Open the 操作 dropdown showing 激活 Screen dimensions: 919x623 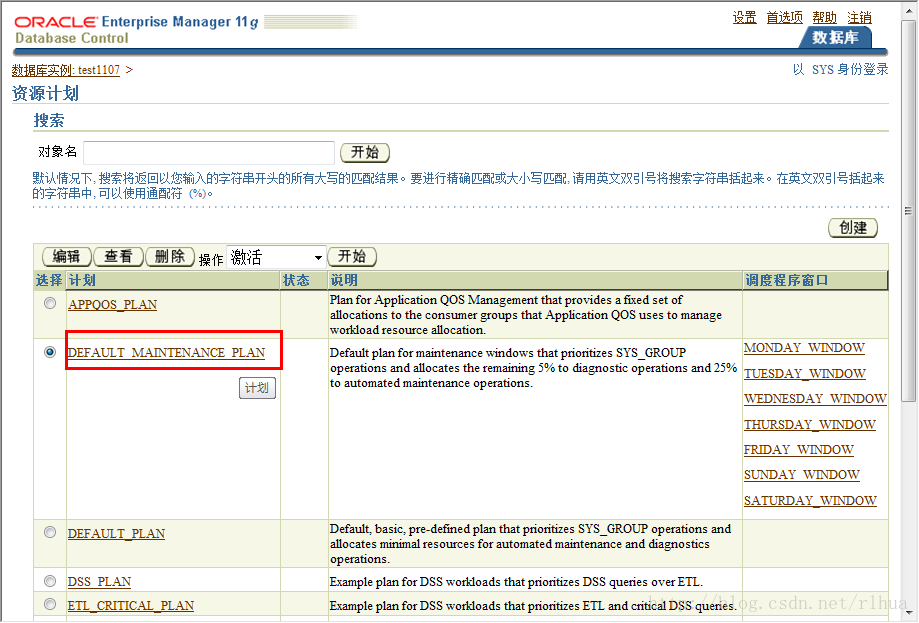click(275, 257)
